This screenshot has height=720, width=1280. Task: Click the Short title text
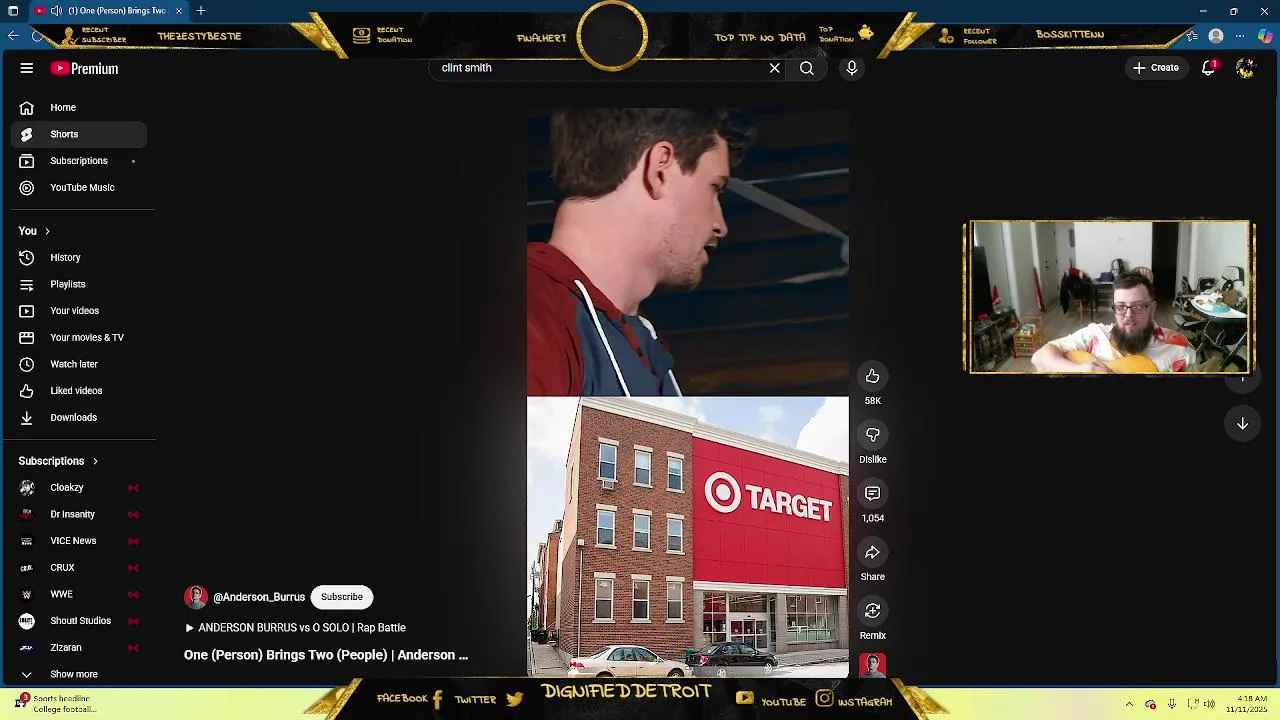(326, 655)
